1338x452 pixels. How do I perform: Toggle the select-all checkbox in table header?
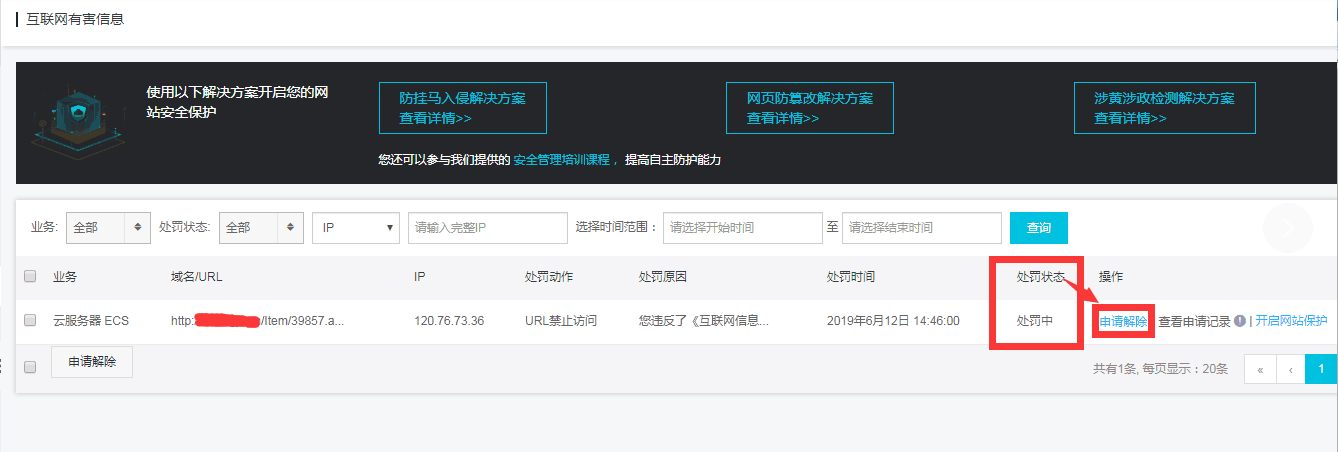pyautogui.click(x=30, y=276)
